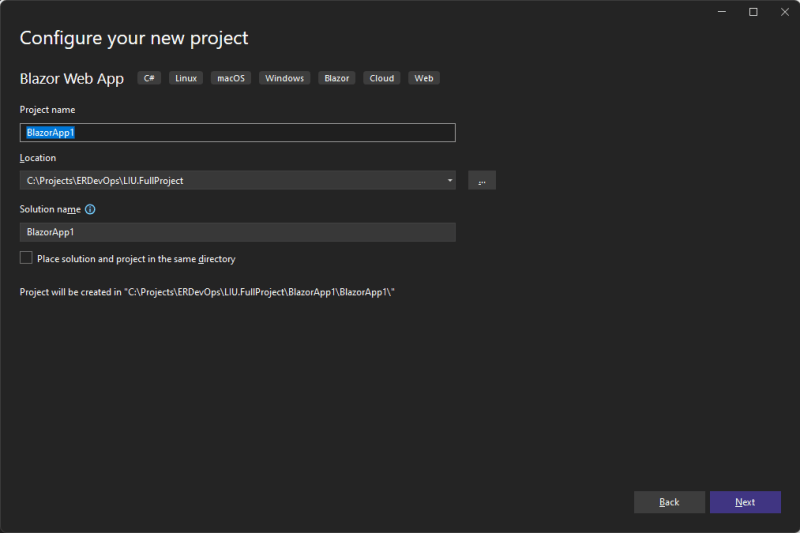
Task: Click into the Project name field
Action: [x=238, y=133]
